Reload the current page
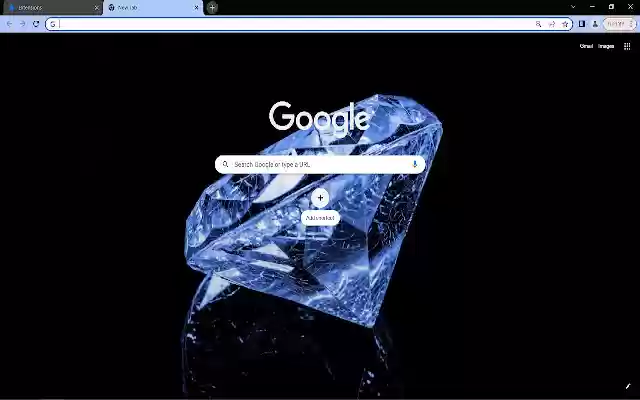The width and height of the screenshot is (640, 400). click(x=36, y=24)
